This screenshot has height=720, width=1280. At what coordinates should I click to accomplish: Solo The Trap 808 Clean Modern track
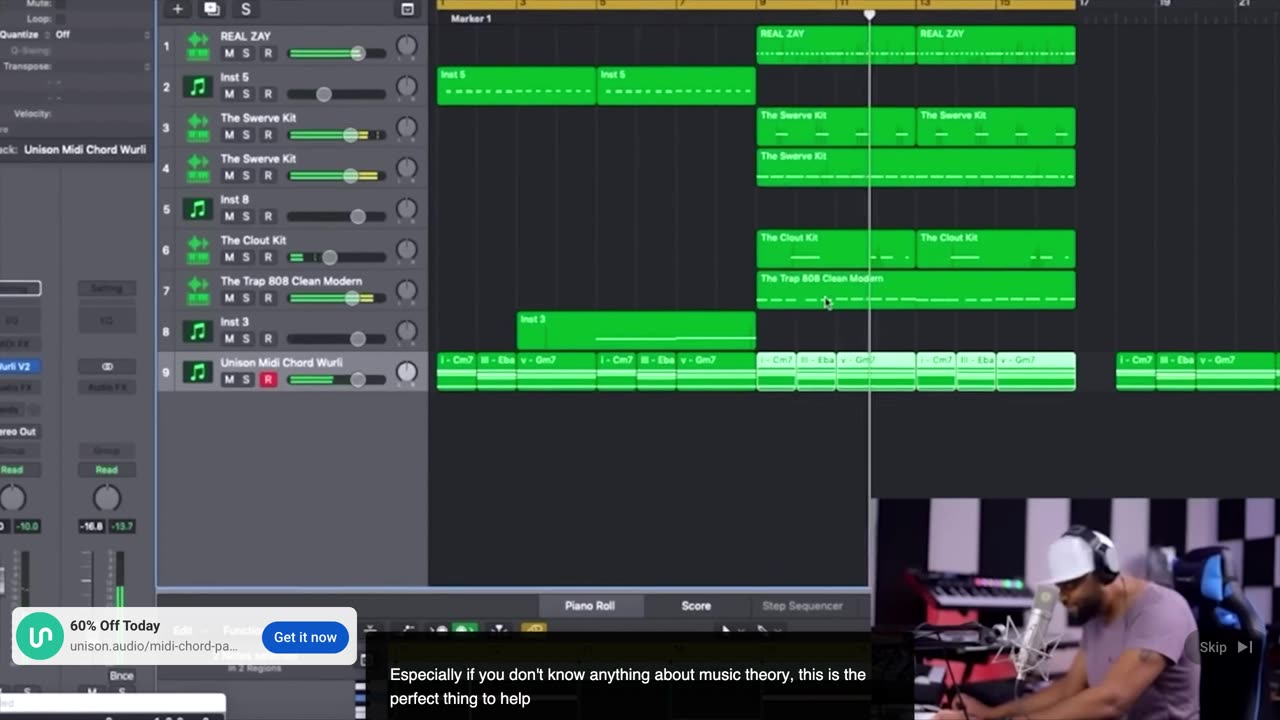pos(246,298)
